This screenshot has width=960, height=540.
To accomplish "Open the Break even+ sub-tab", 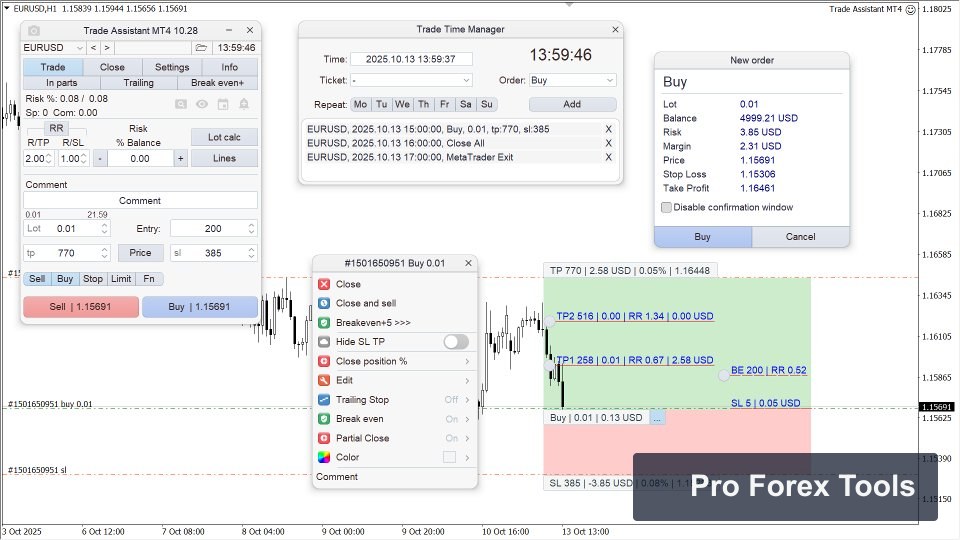I will (217, 83).
